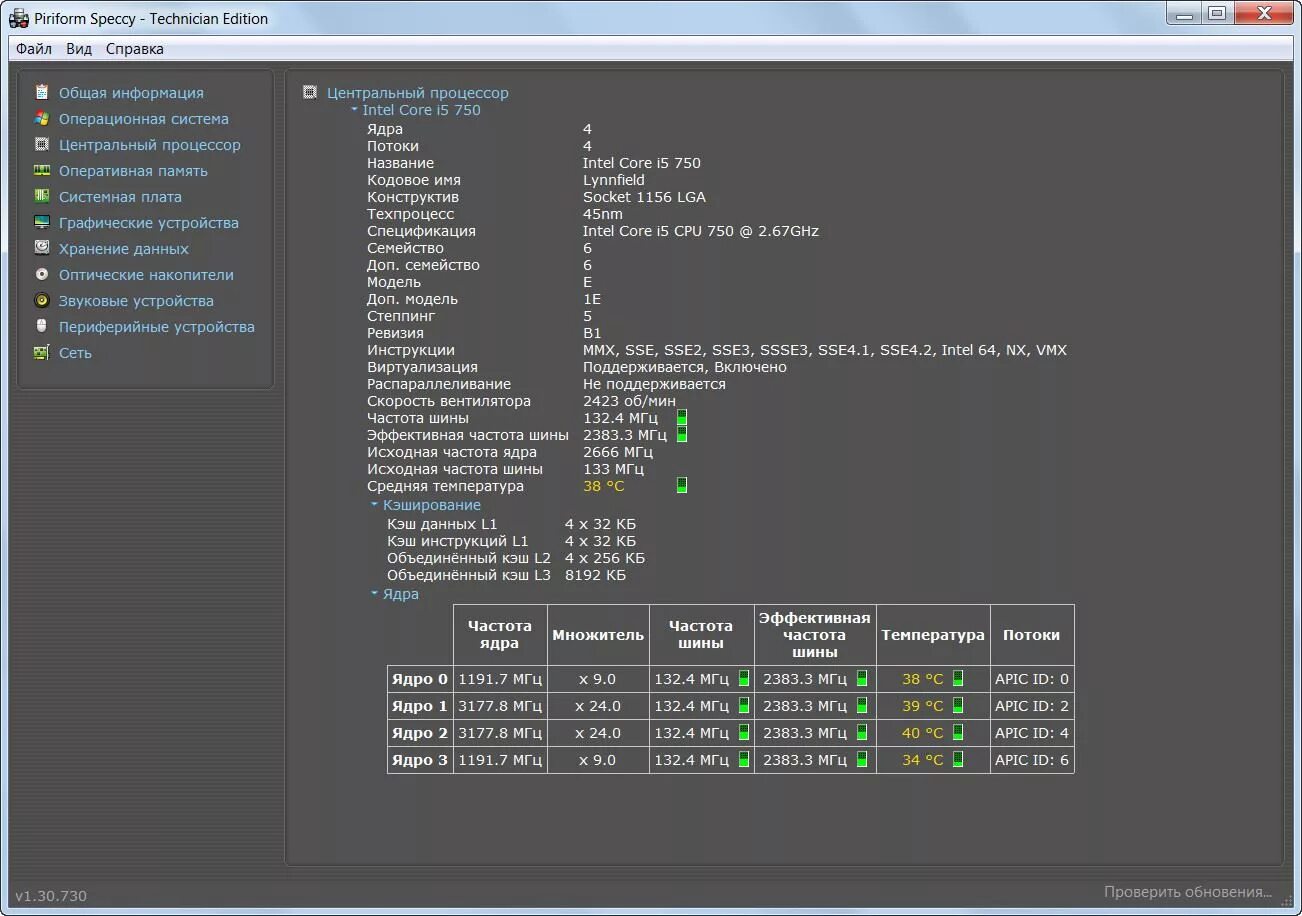This screenshot has height=916, width=1302.
Task: Click the CPU icon beside the Центральный процессор heading
Action: point(310,92)
